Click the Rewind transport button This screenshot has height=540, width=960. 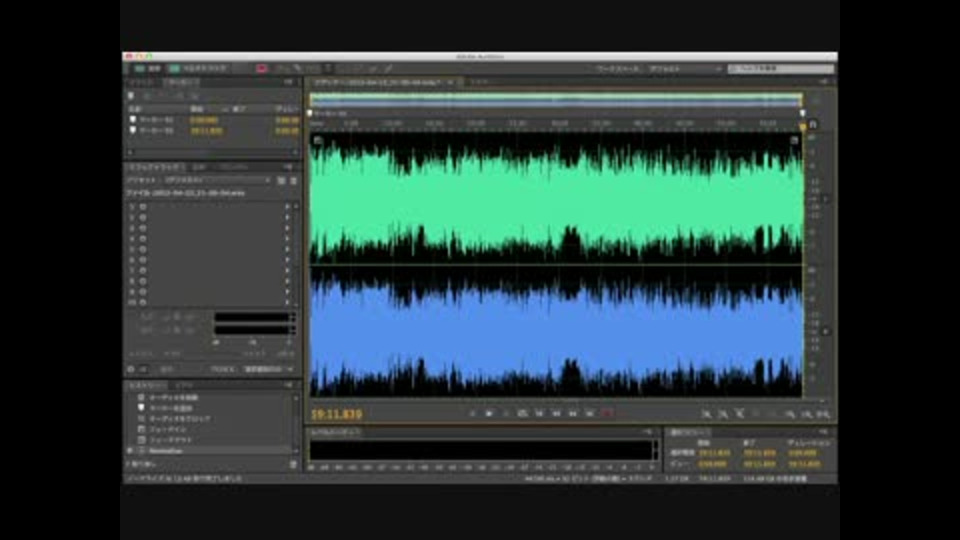(556, 414)
